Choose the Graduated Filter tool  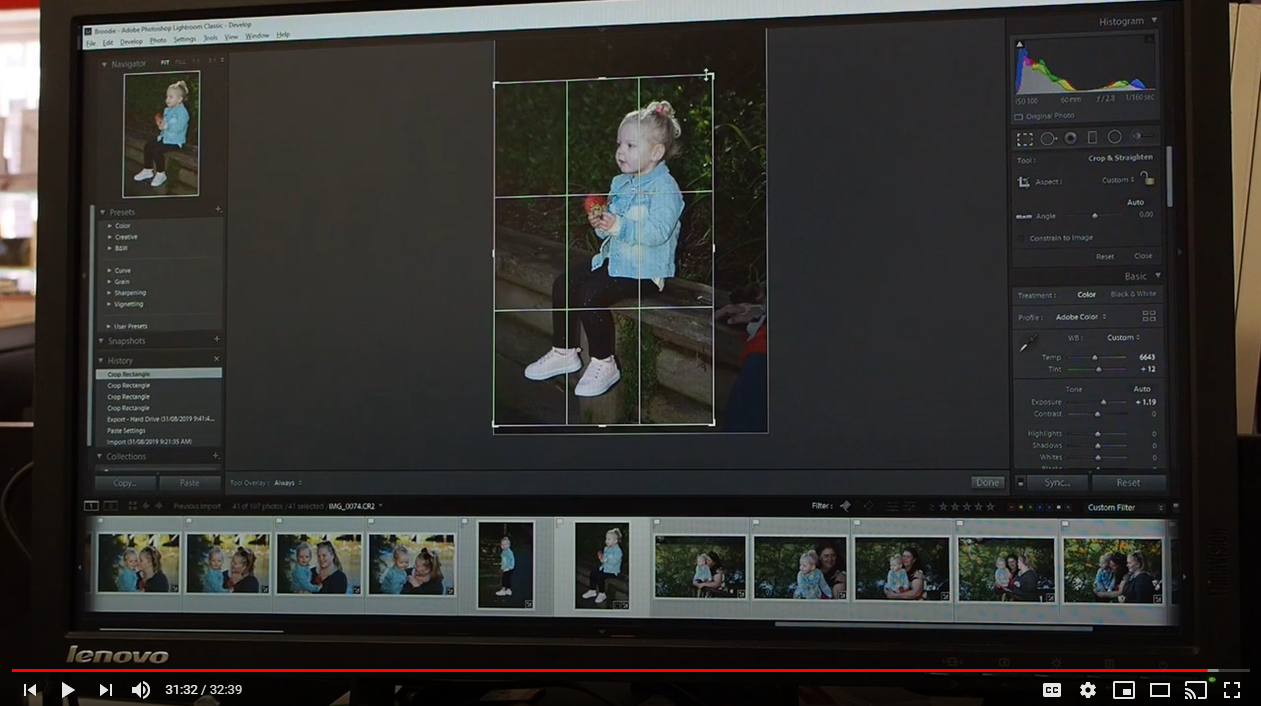tap(1092, 137)
